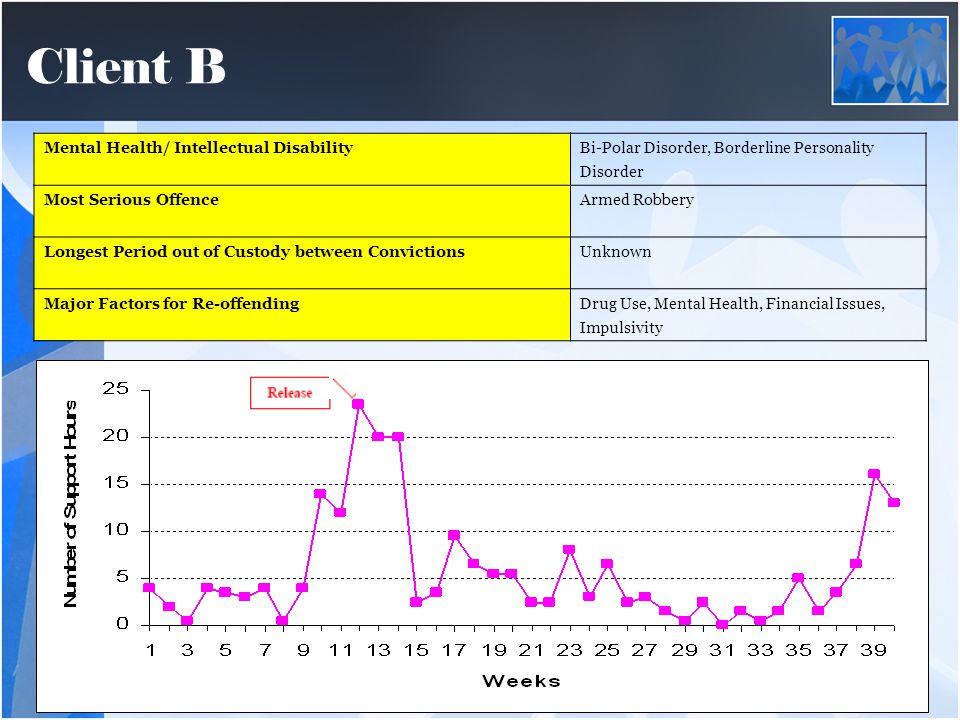Viewport: 960px width, 720px height.
Task: Click the 'Armed Robbery' value
Action: click(x=637, y=200)
